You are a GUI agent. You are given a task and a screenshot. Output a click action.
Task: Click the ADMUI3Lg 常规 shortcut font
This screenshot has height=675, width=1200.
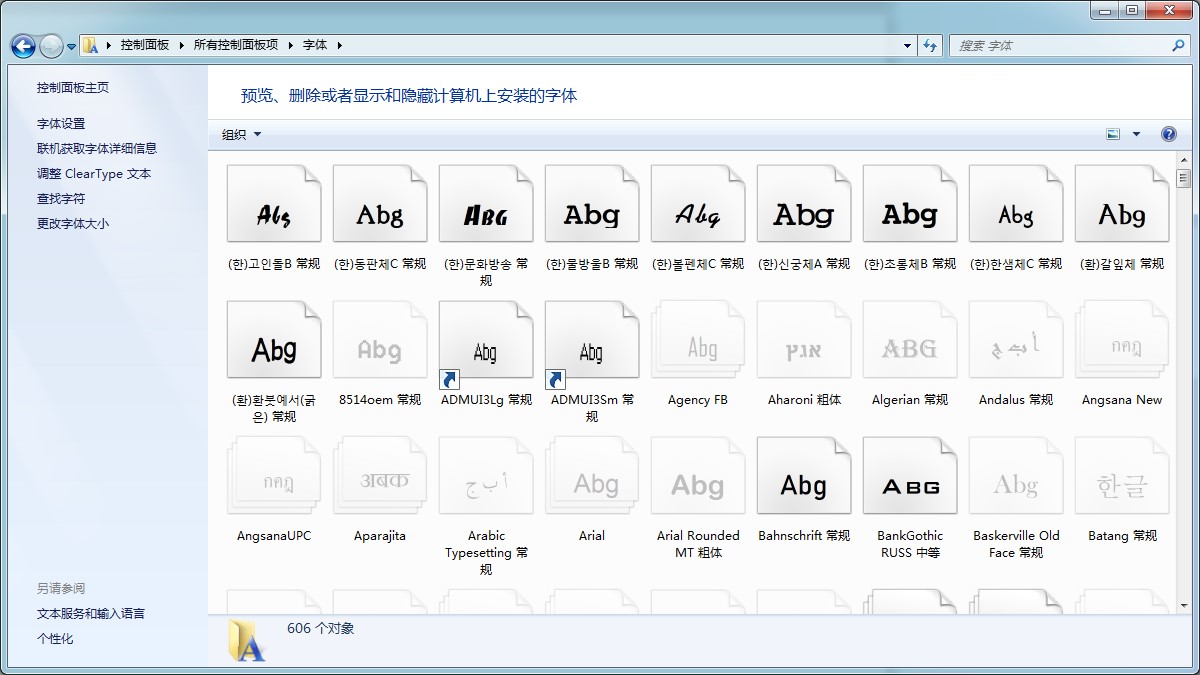(486, 349)
